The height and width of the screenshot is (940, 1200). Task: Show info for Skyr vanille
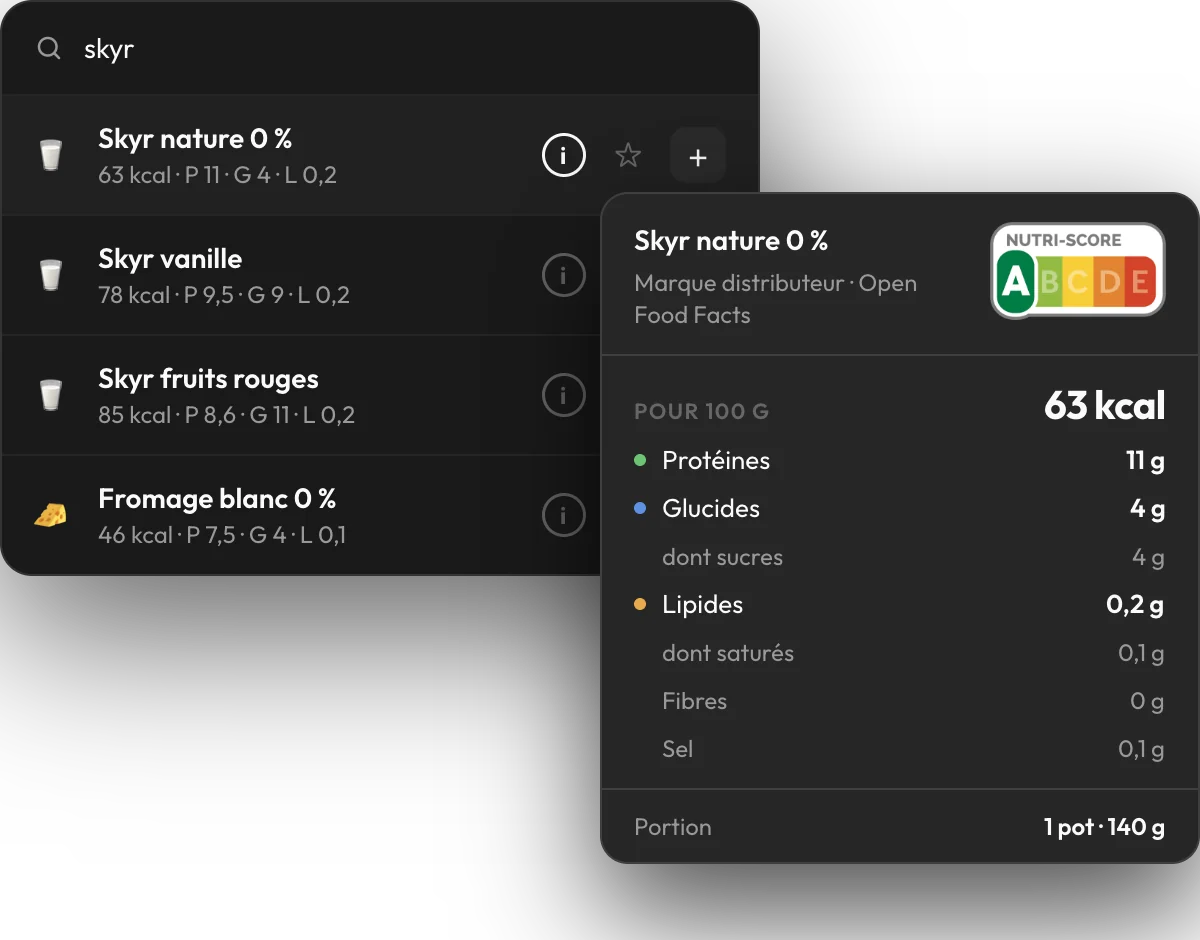[x=563, y=275]
